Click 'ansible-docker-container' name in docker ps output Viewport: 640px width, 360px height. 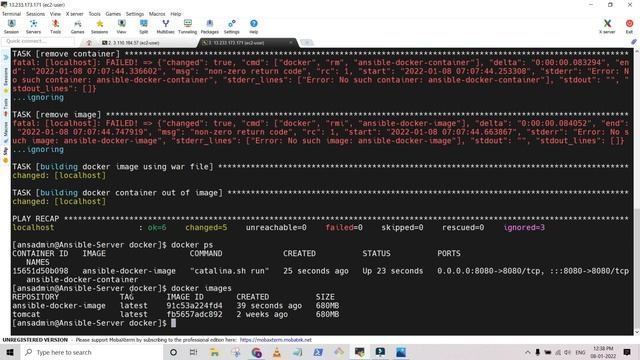pyautogui.click(x=82, y=280)
